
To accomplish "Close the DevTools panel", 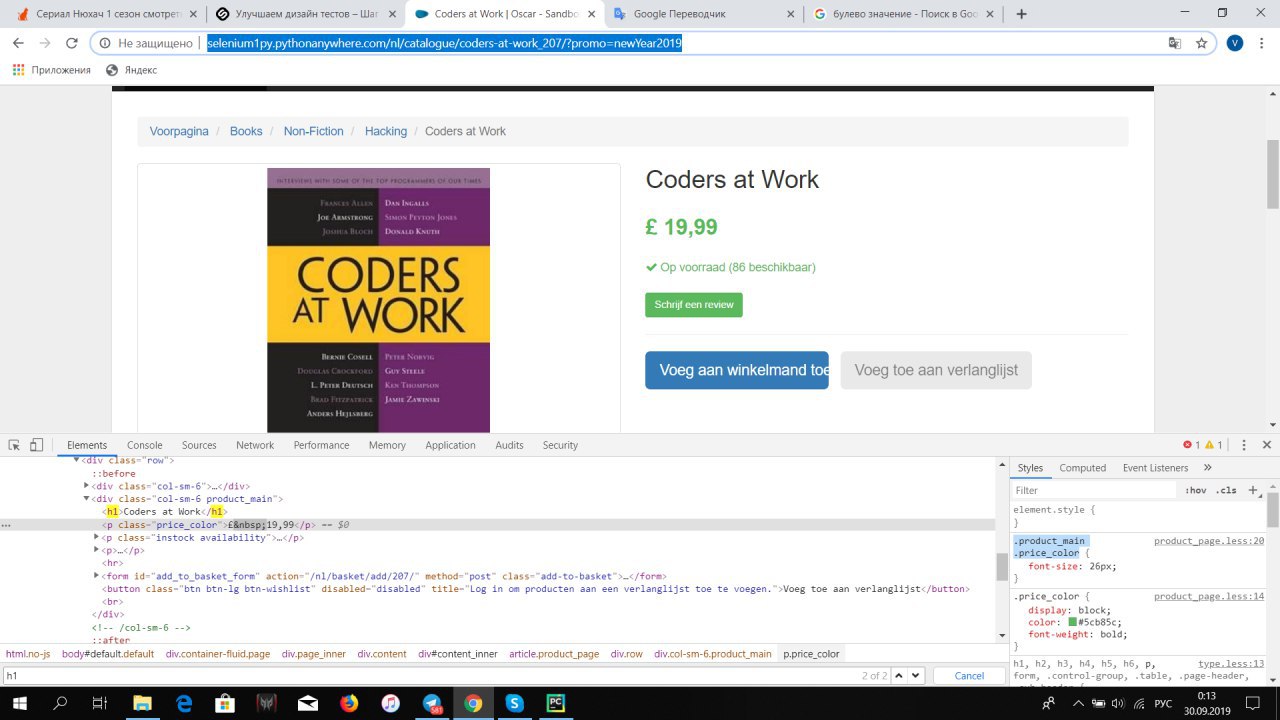I will tap(1267, 445).
